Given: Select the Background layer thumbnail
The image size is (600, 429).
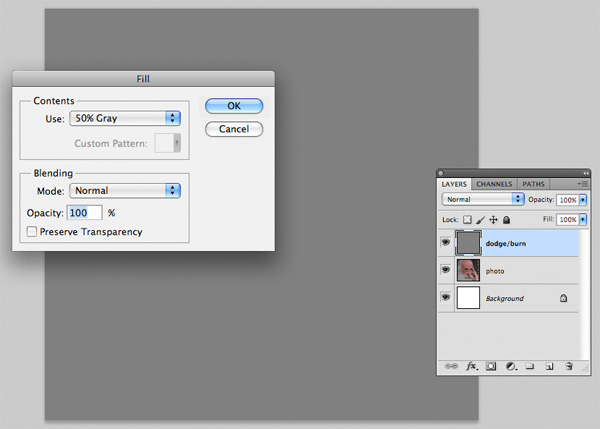Looking at the screenshot, I should pyautogui.click(x=468, y=298).
